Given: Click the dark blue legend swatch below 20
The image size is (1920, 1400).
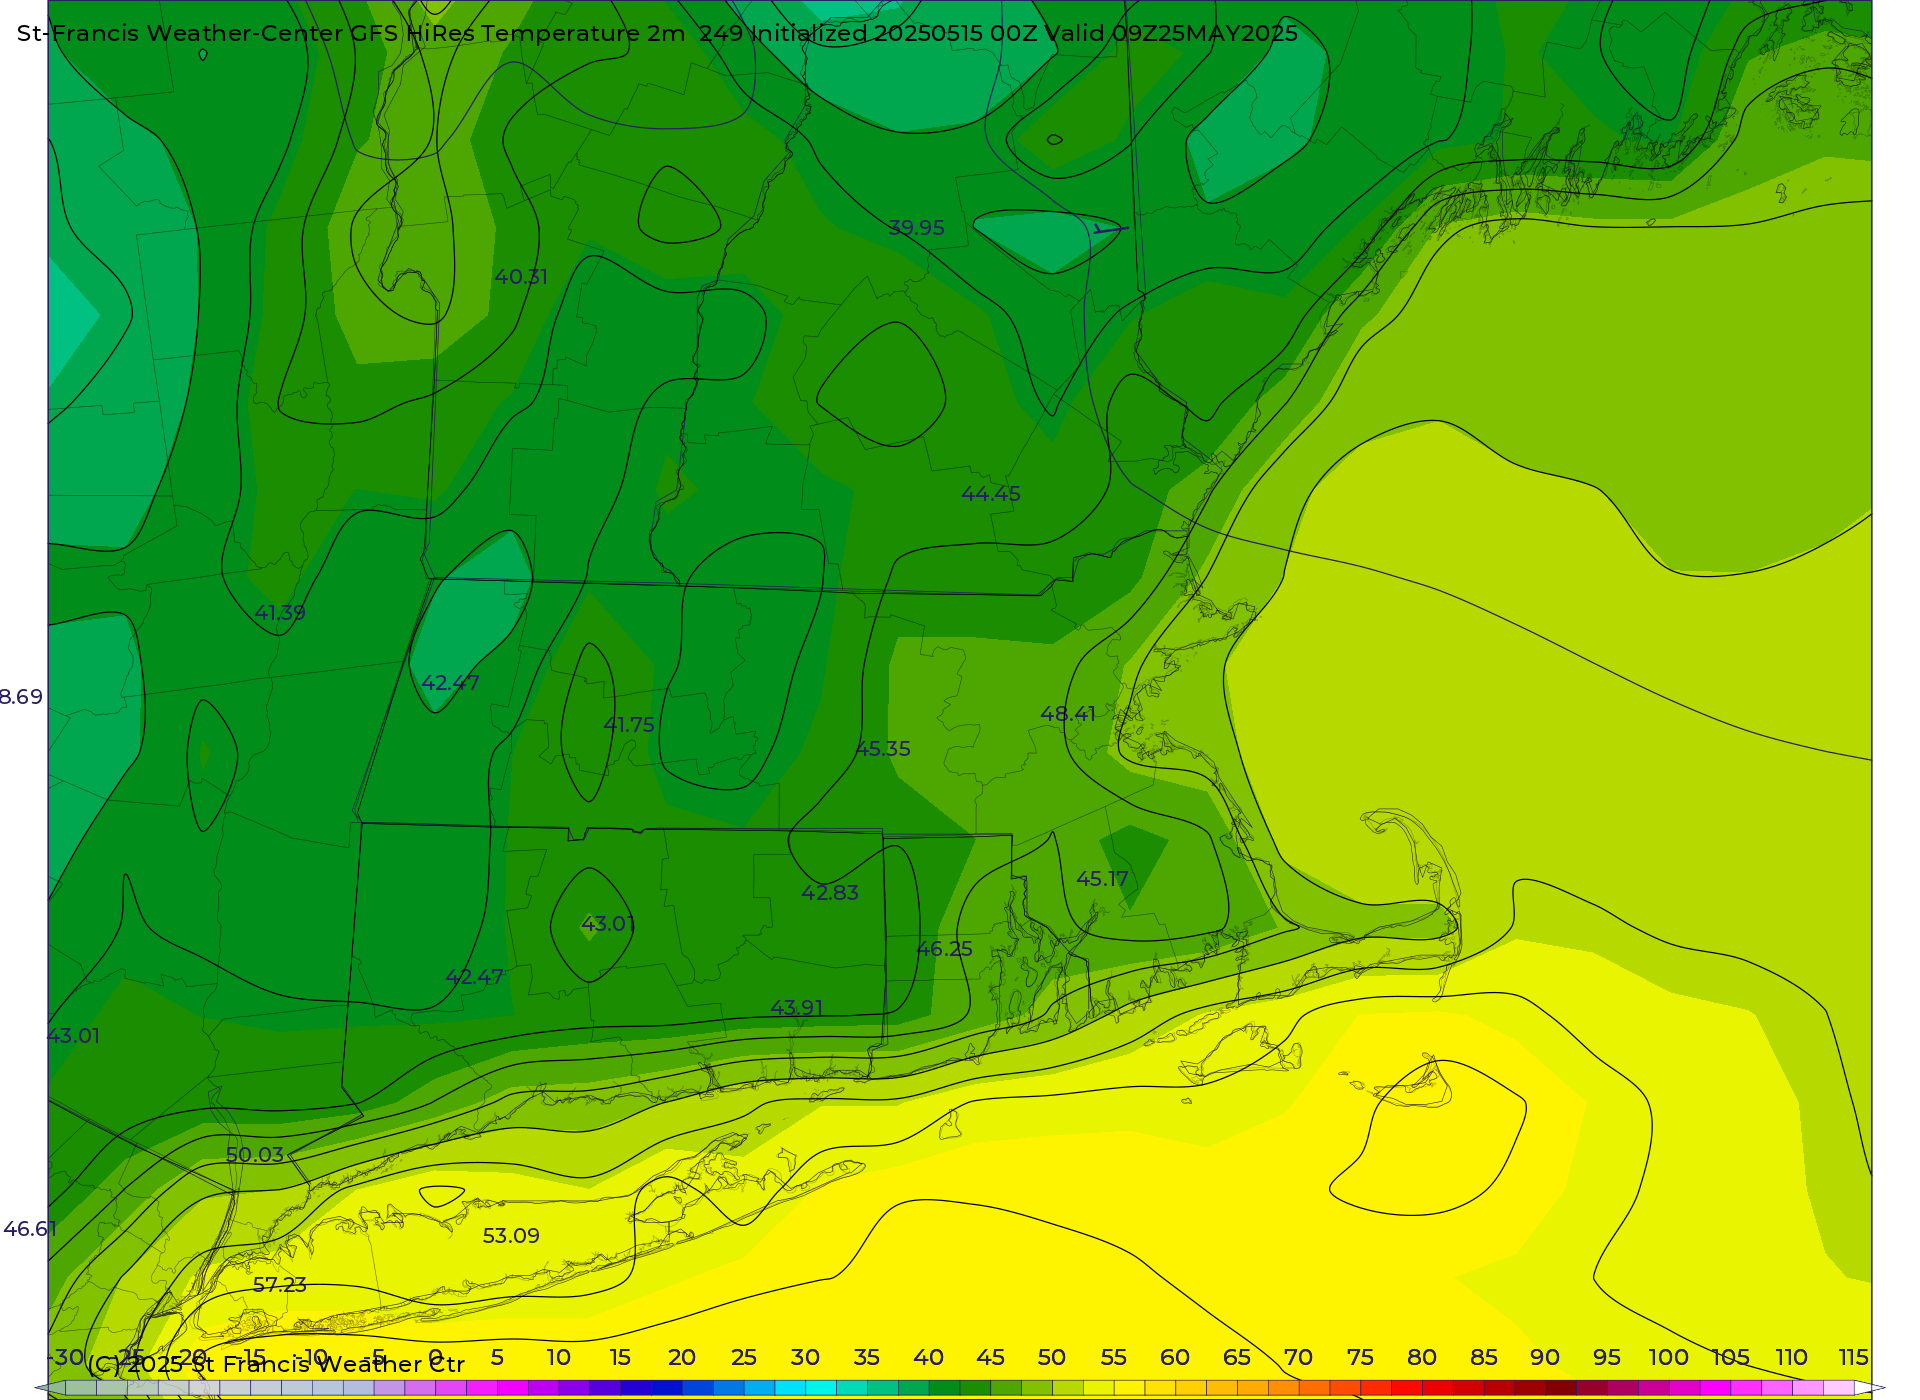Looking at the screenshot, I should click(x=666, y=1388).
